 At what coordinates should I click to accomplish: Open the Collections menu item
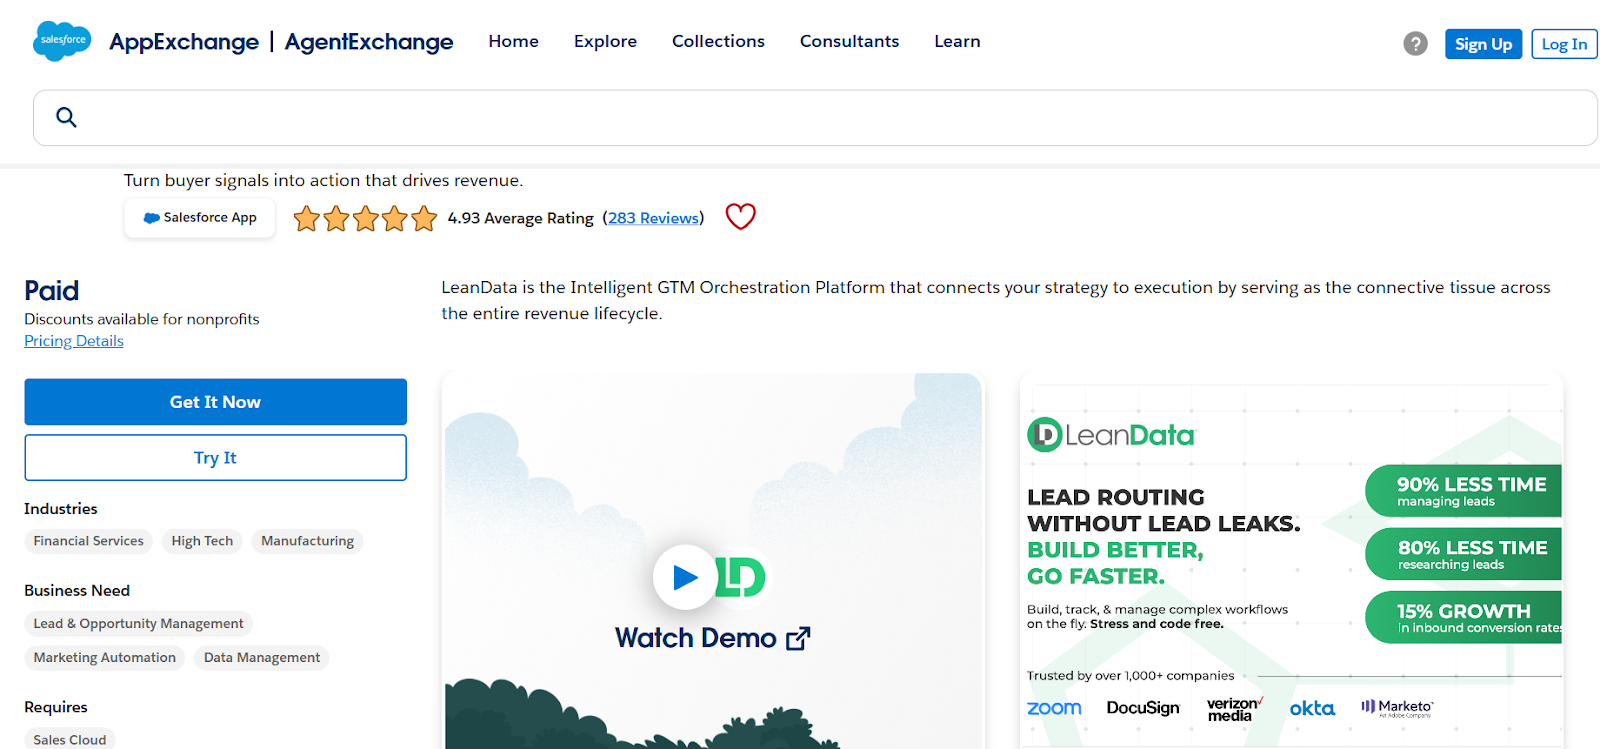point(718,41)
